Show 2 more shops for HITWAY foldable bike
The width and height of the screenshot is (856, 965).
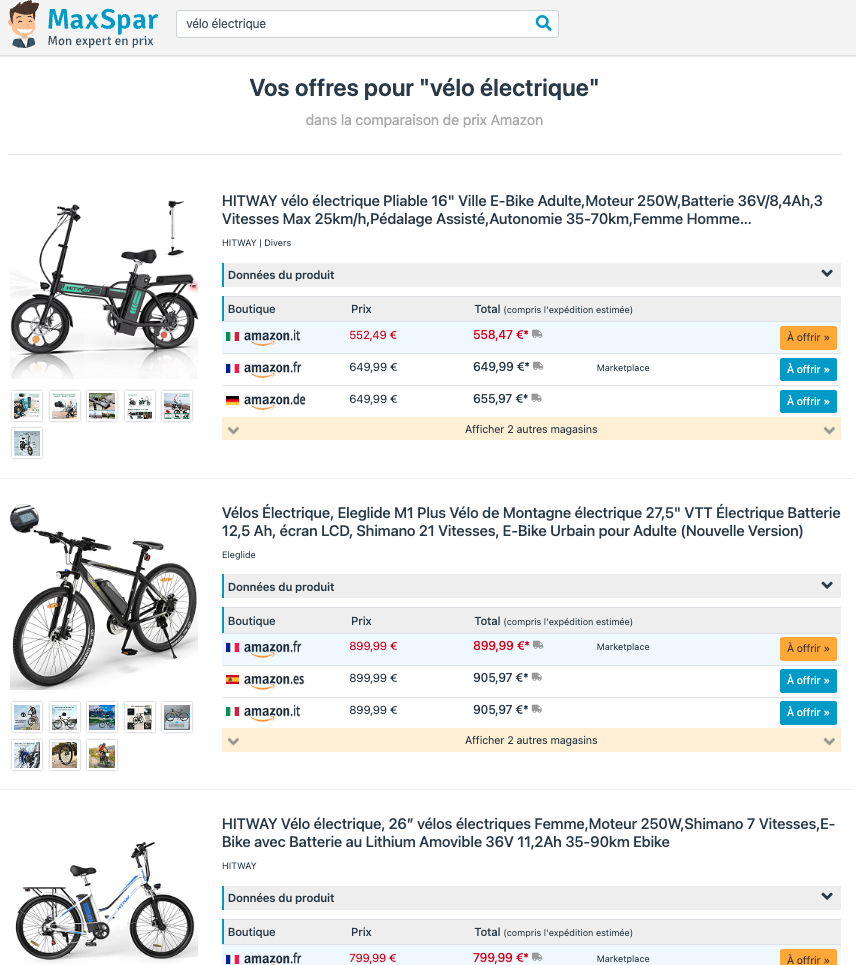tap(532, 429)
